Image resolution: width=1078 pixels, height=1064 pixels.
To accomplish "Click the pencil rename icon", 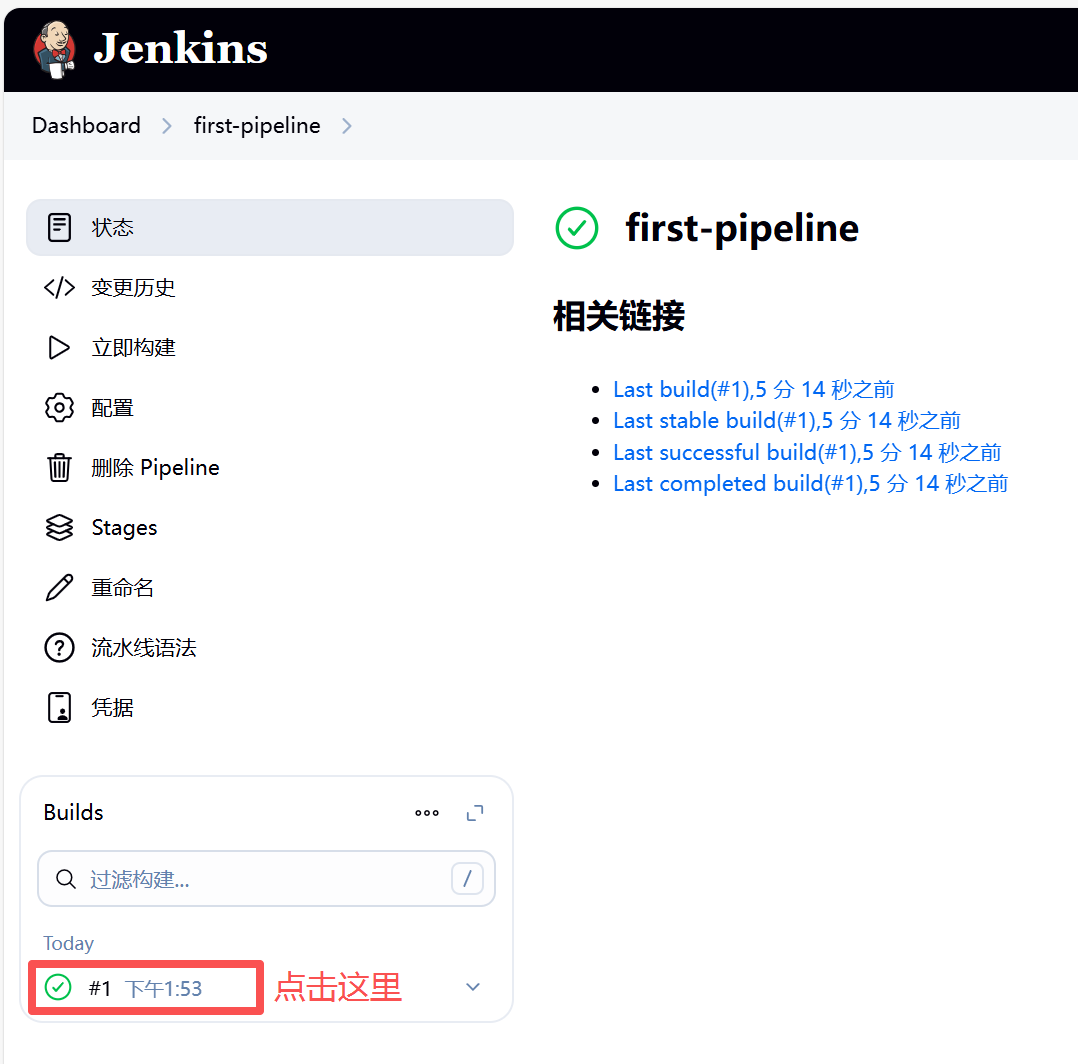I will pyautogui.click(x=59, y=588).
